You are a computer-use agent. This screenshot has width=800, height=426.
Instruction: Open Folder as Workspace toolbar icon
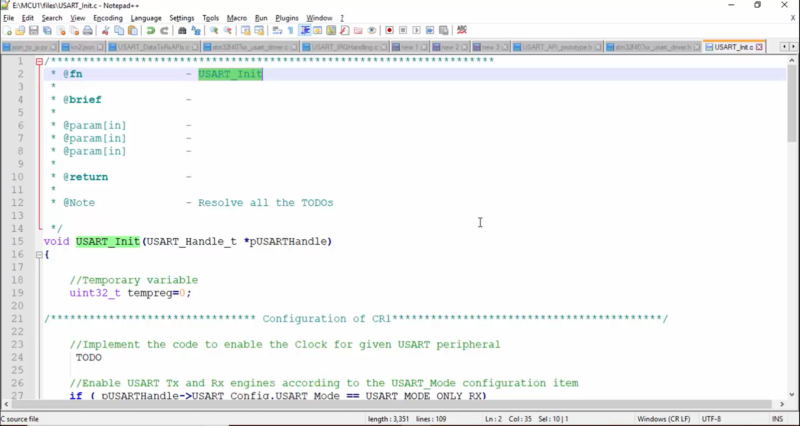click(358, 31)
